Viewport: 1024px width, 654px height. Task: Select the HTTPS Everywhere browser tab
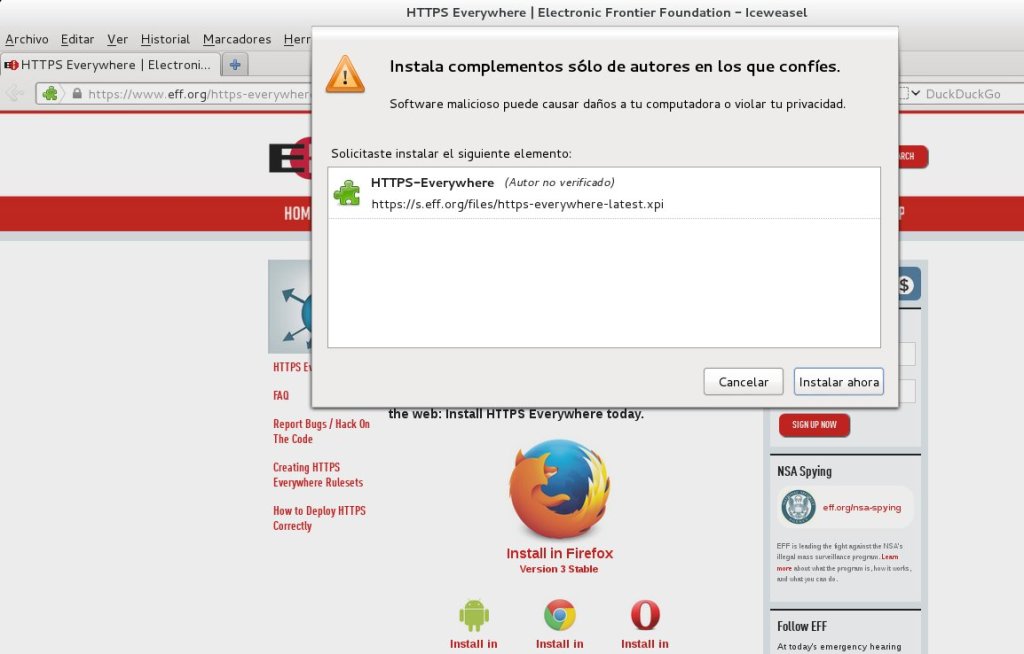[x=108, y=65]
